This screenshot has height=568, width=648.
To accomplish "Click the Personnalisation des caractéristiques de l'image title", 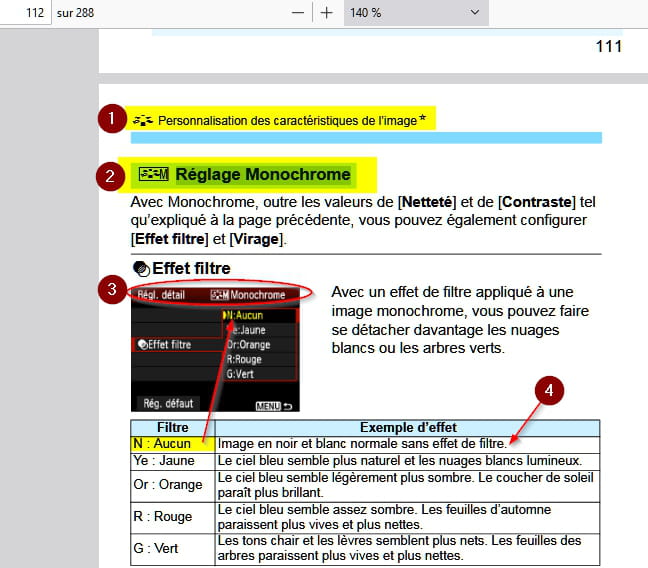I will [287, 120].
